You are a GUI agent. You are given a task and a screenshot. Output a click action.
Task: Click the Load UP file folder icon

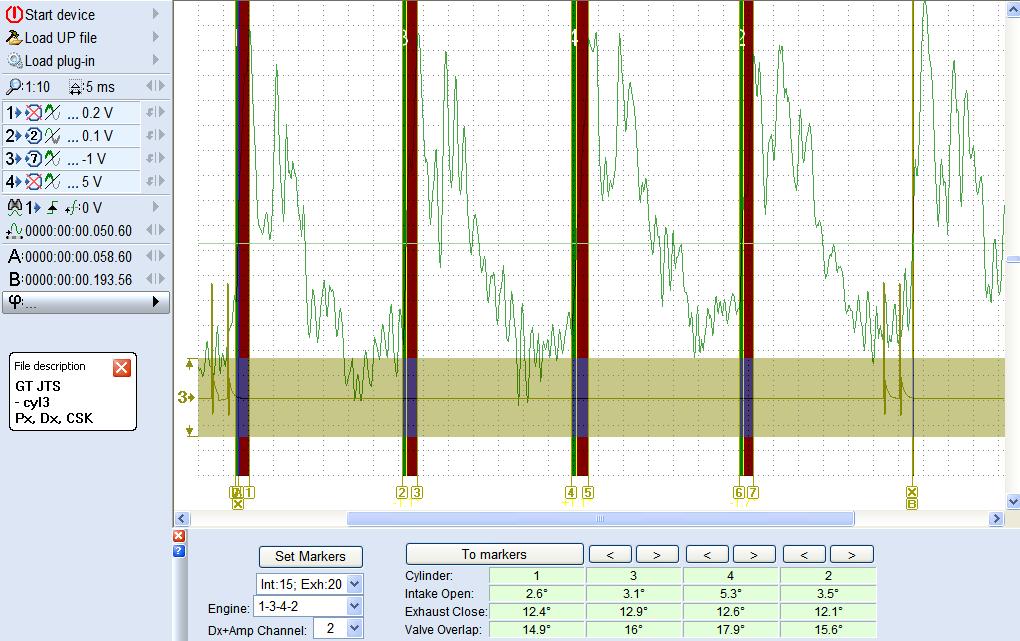click(x=14, y=38)
